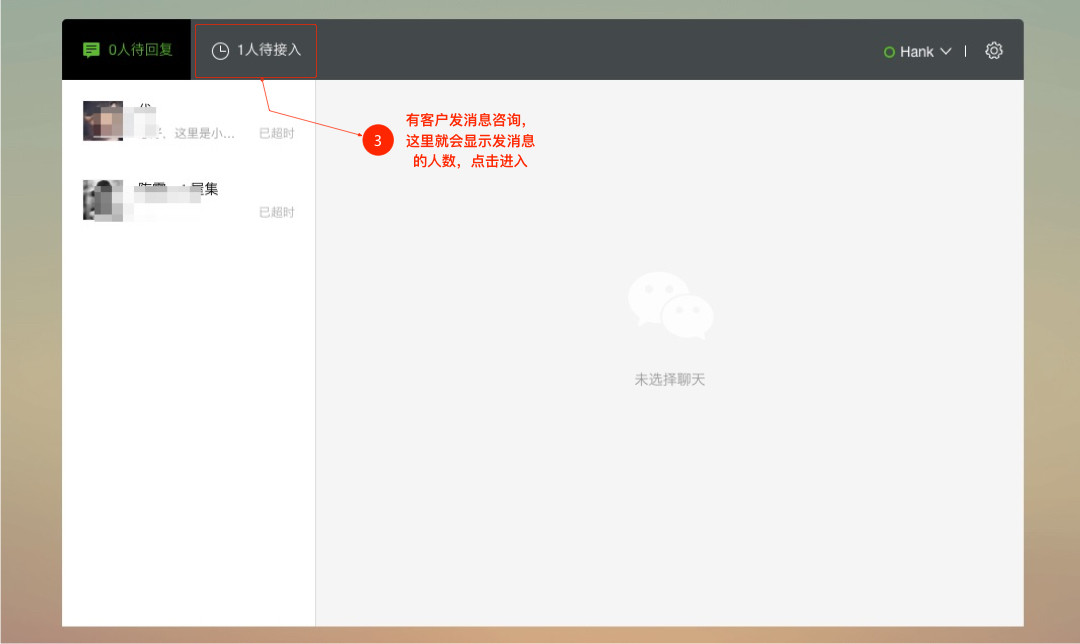Click 已超时 label on second conversation

276,212
